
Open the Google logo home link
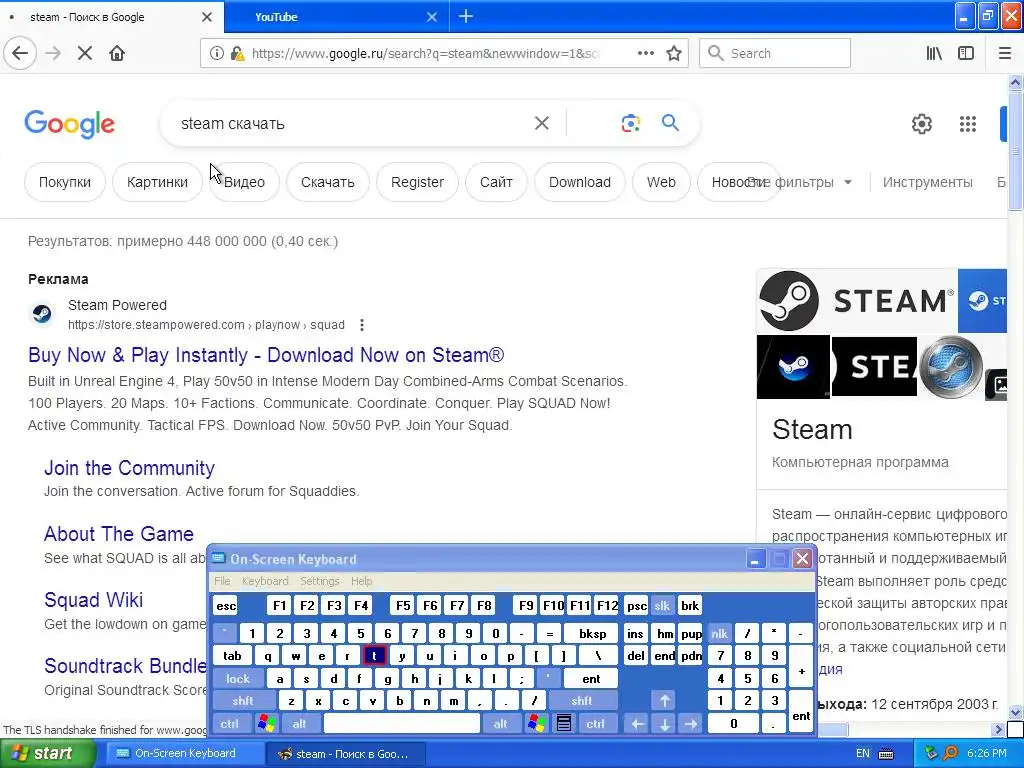pos(69,124)
